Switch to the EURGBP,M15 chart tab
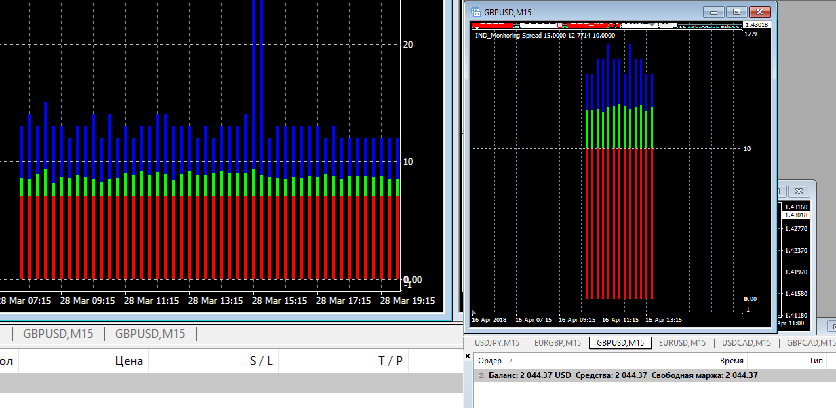Image resolution: width=836 pixels, height=408 pixels. point(558,342)
